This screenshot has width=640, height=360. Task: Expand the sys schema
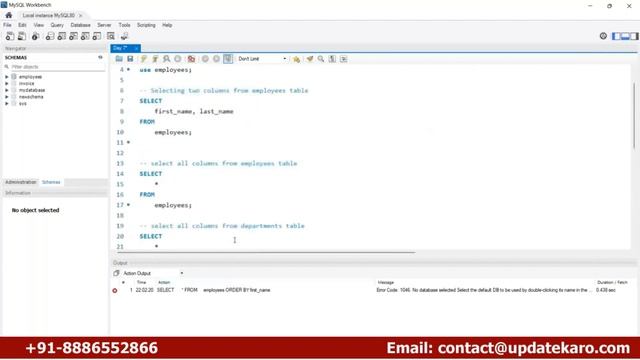point(7,104)
